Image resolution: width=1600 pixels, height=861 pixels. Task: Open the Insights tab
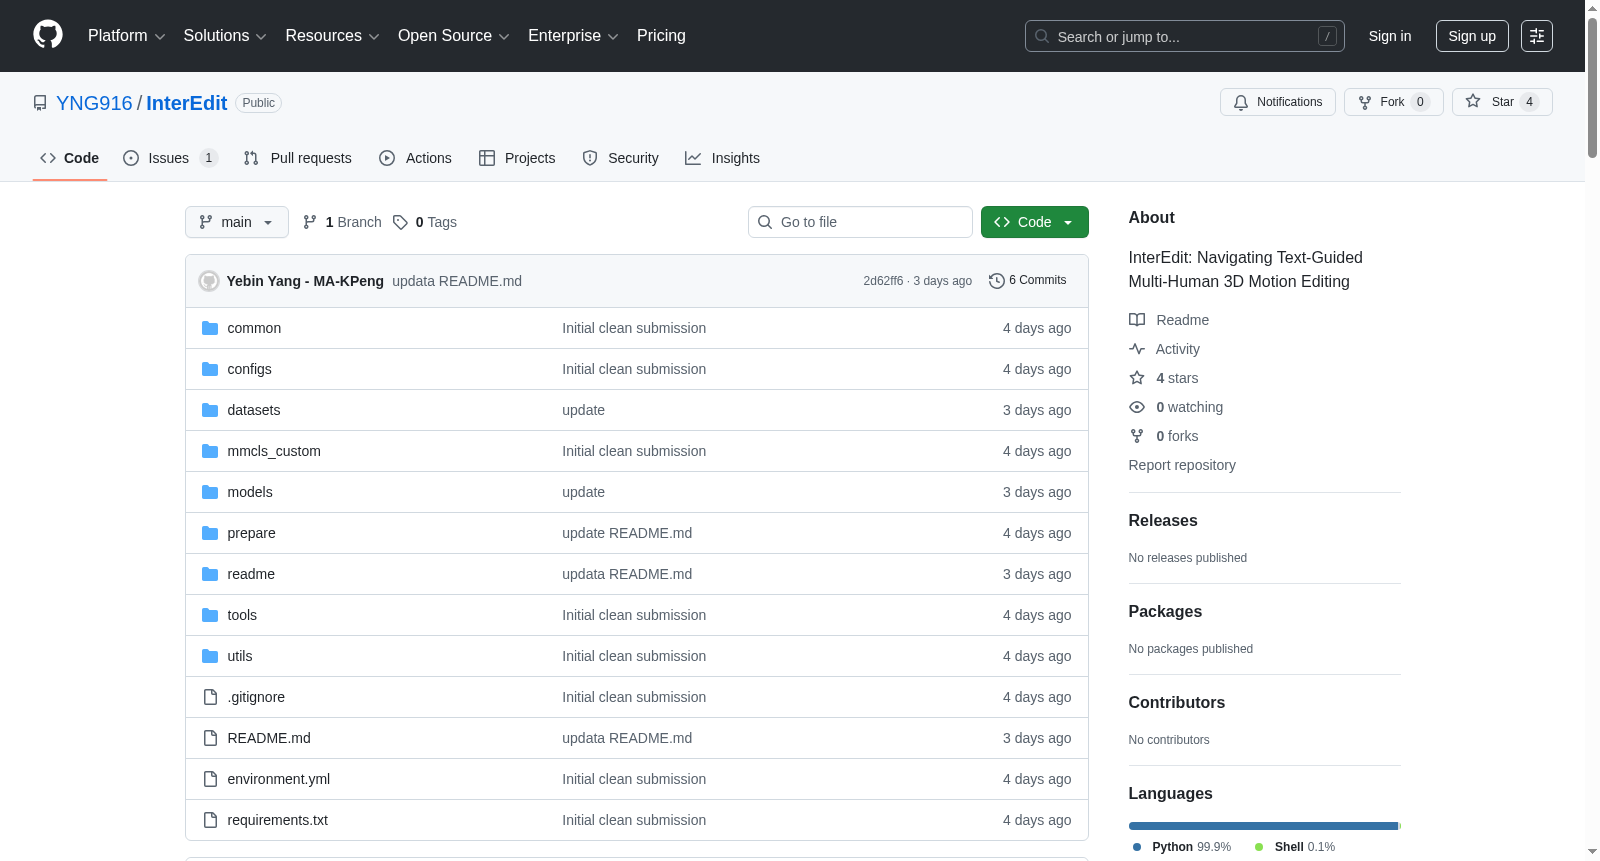(723, 158)
